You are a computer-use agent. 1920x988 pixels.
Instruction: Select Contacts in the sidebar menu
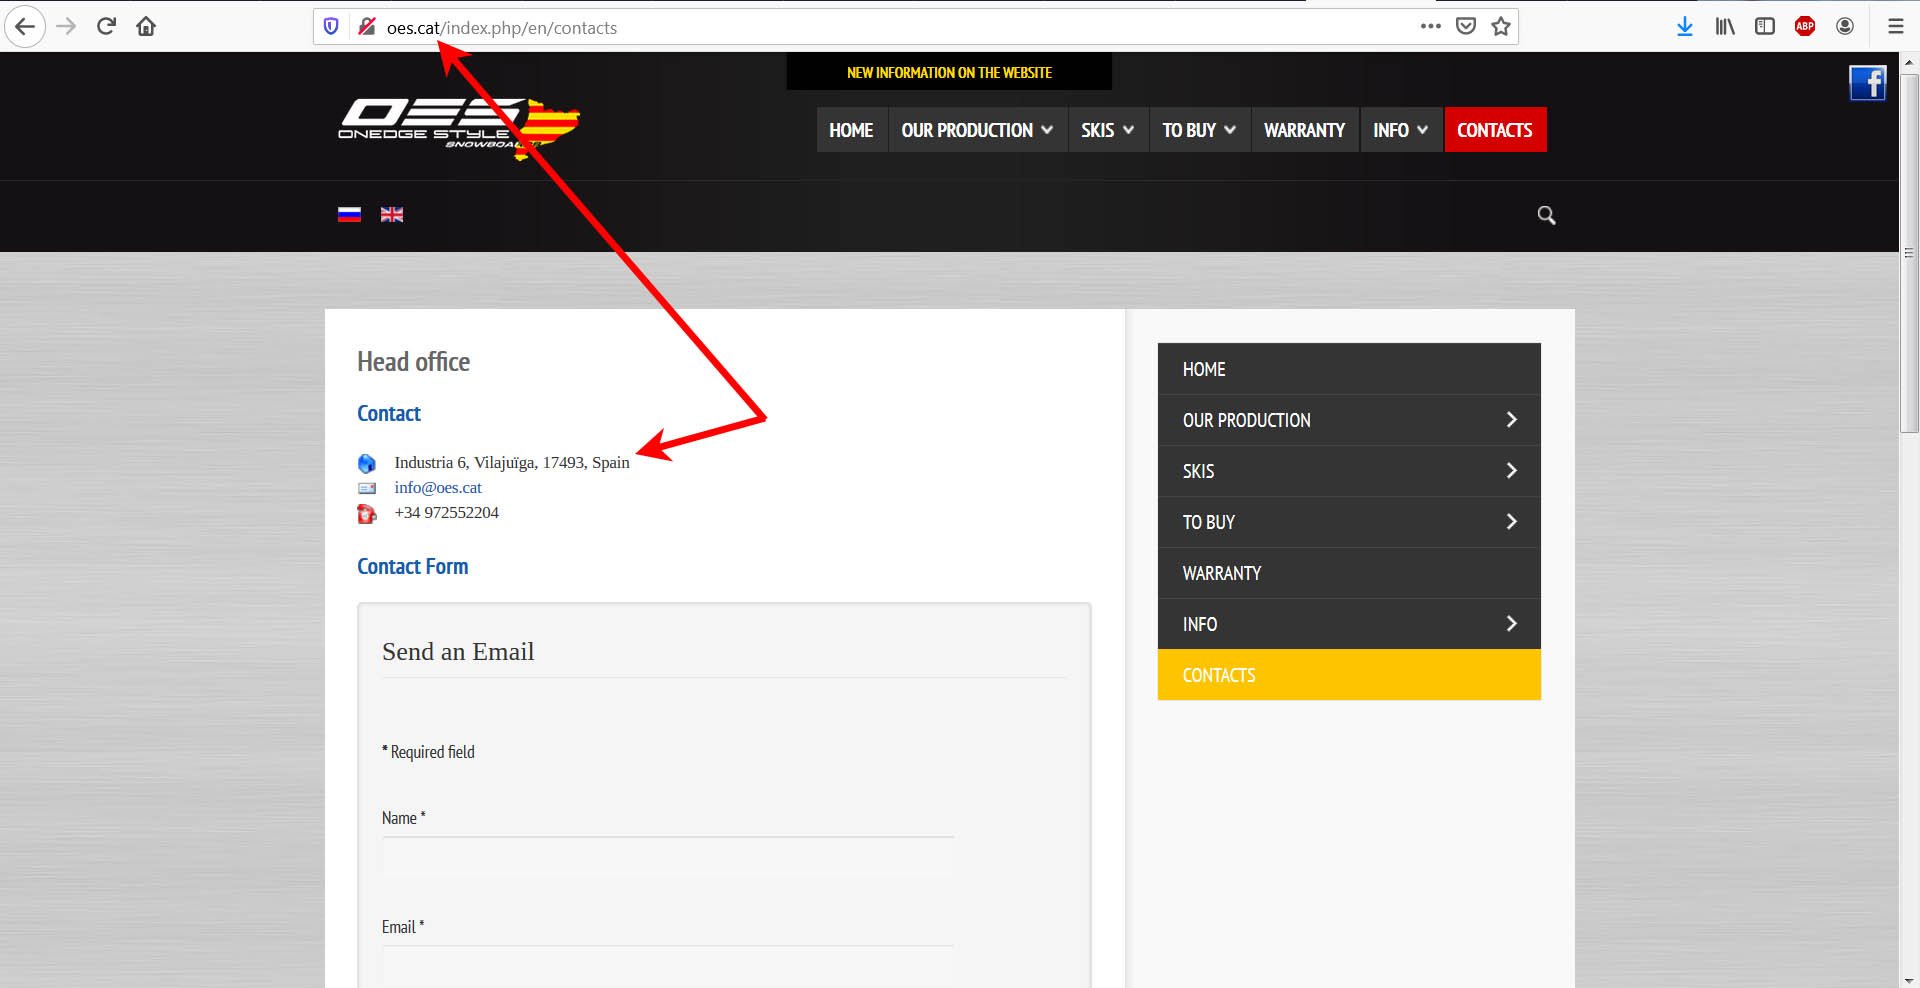pyautogui.click(x=1219, y=675)
